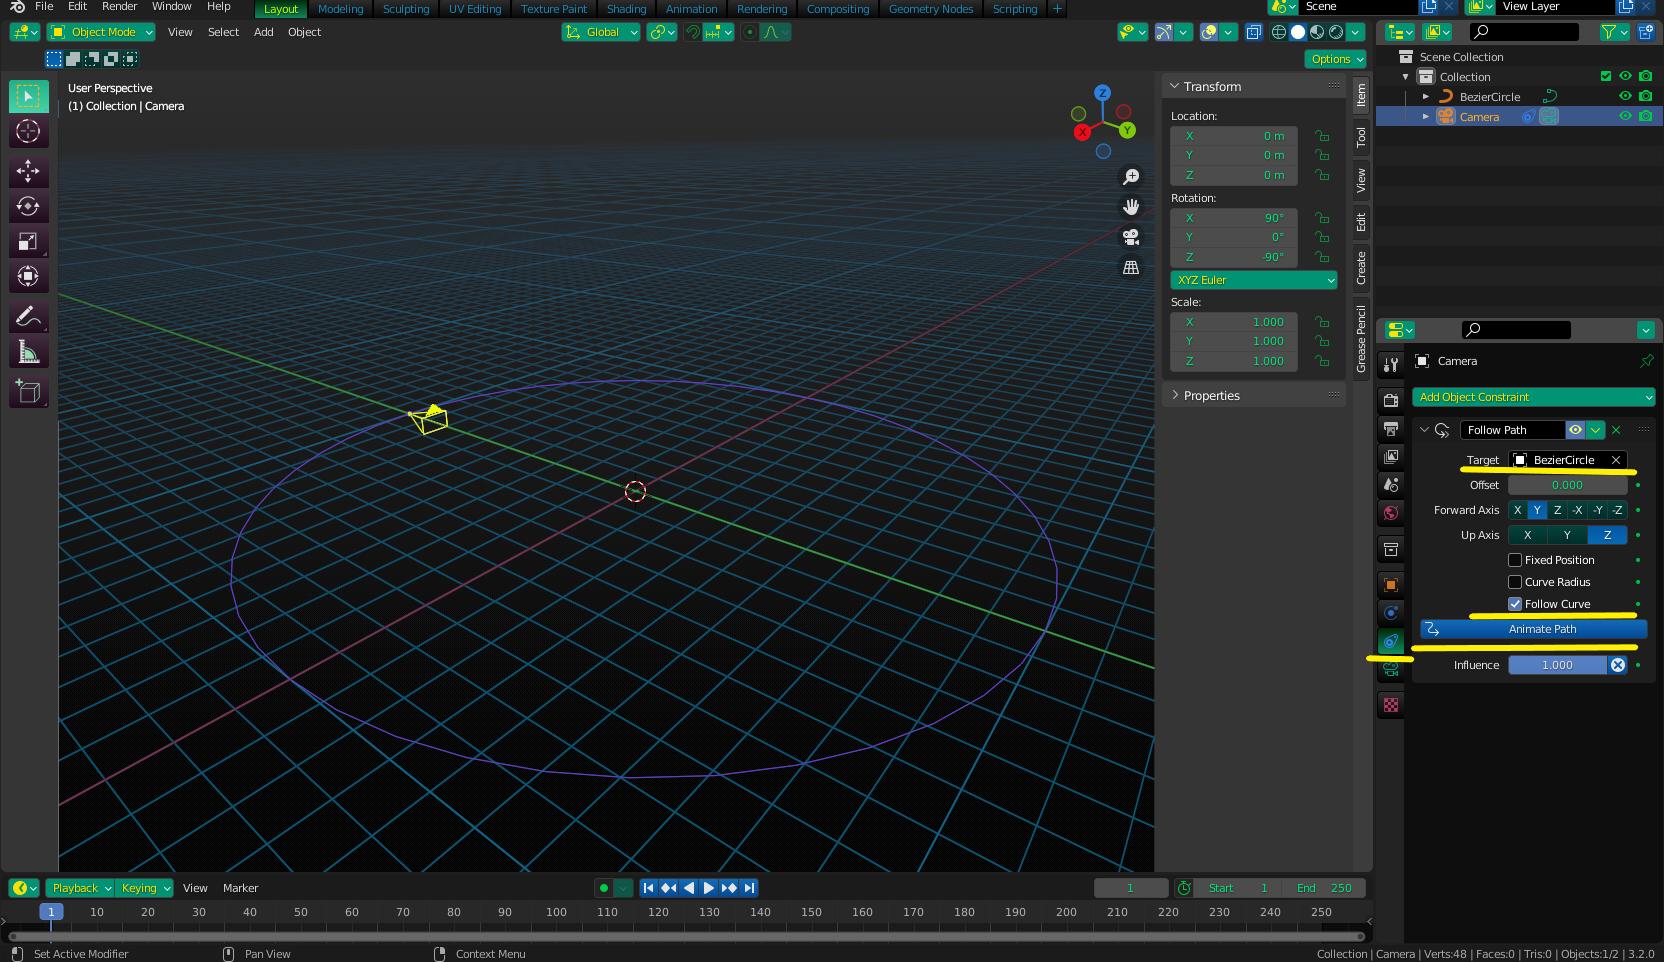Open the View Layer properties tab icon
Image resolution: width=1664 pixels, height=962 pixels.
click(1390, 456)
